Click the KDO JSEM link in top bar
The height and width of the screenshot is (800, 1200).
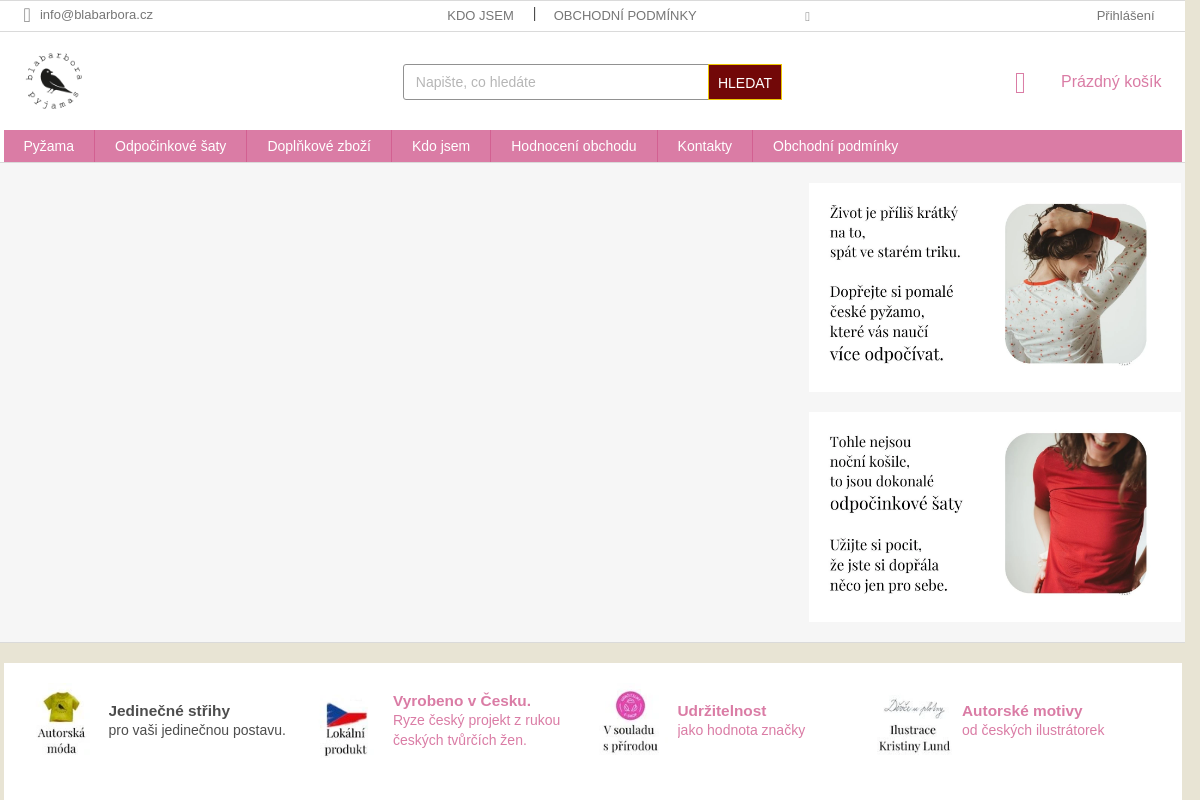tap(480, 15)
